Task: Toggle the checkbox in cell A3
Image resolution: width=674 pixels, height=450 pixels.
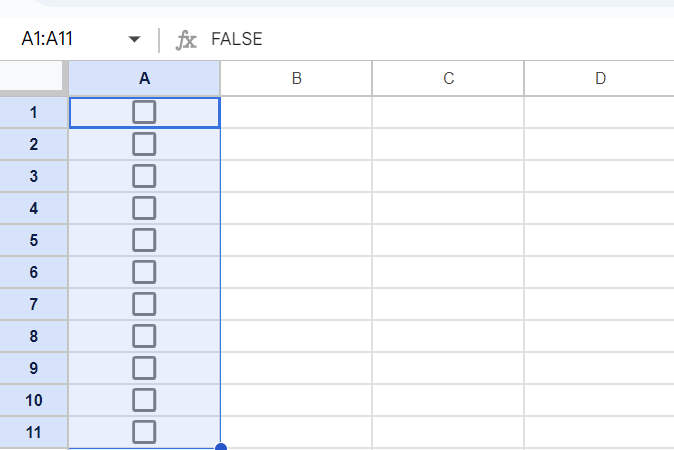Action: click(144, 176)
